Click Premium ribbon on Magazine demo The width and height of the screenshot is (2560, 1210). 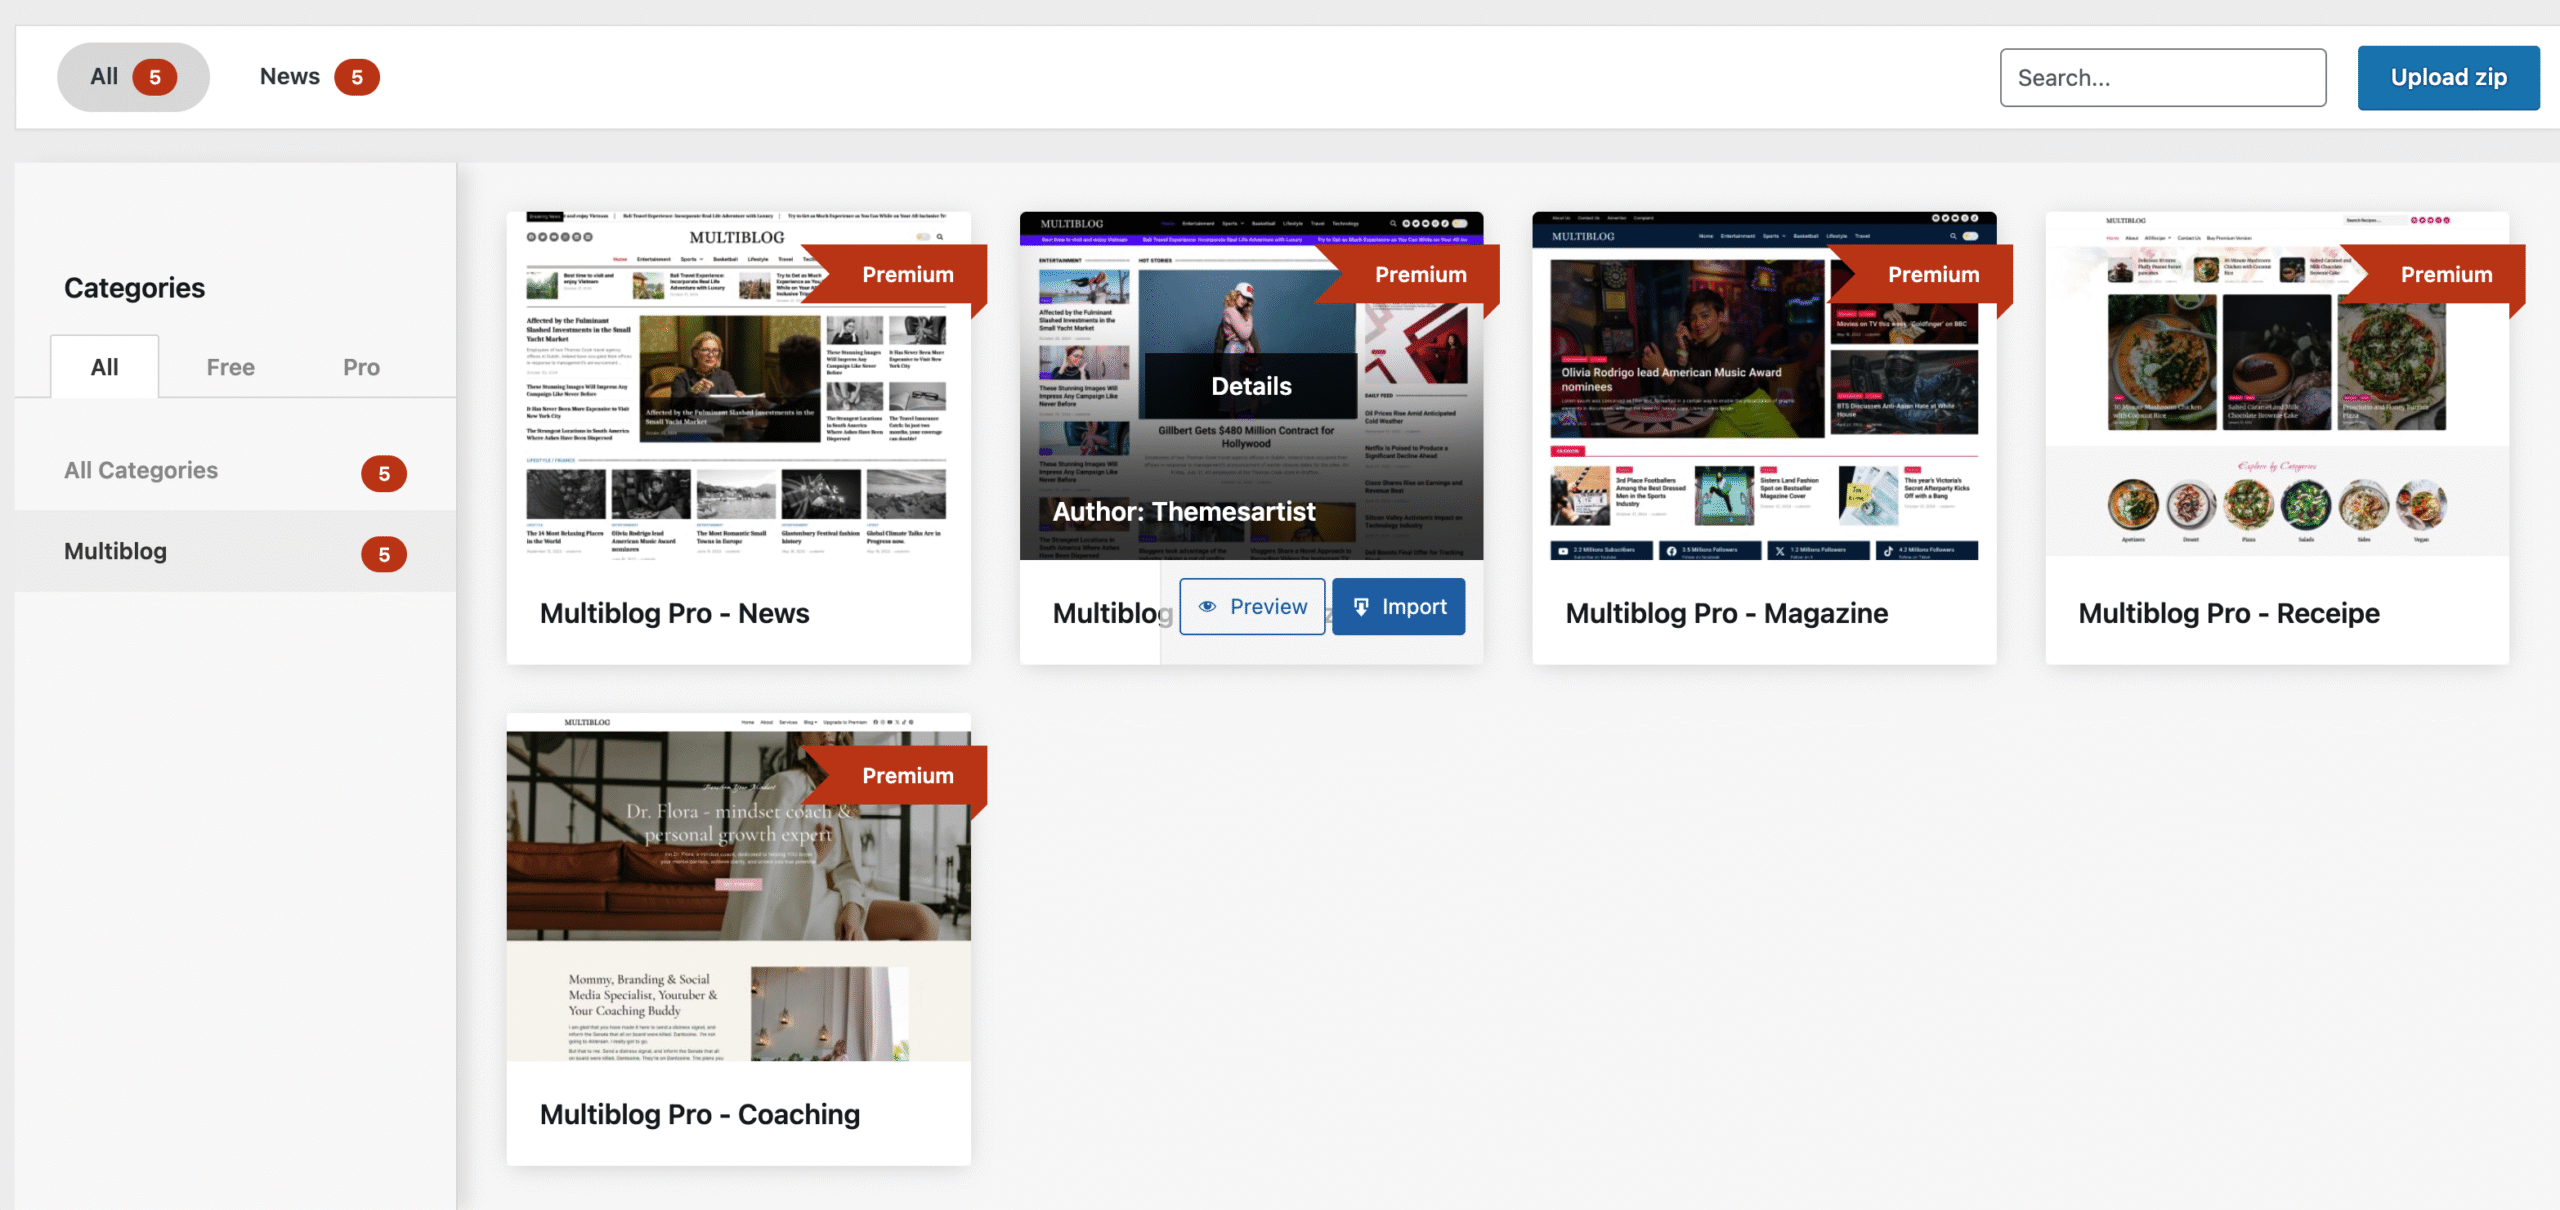click(1920, 274)
